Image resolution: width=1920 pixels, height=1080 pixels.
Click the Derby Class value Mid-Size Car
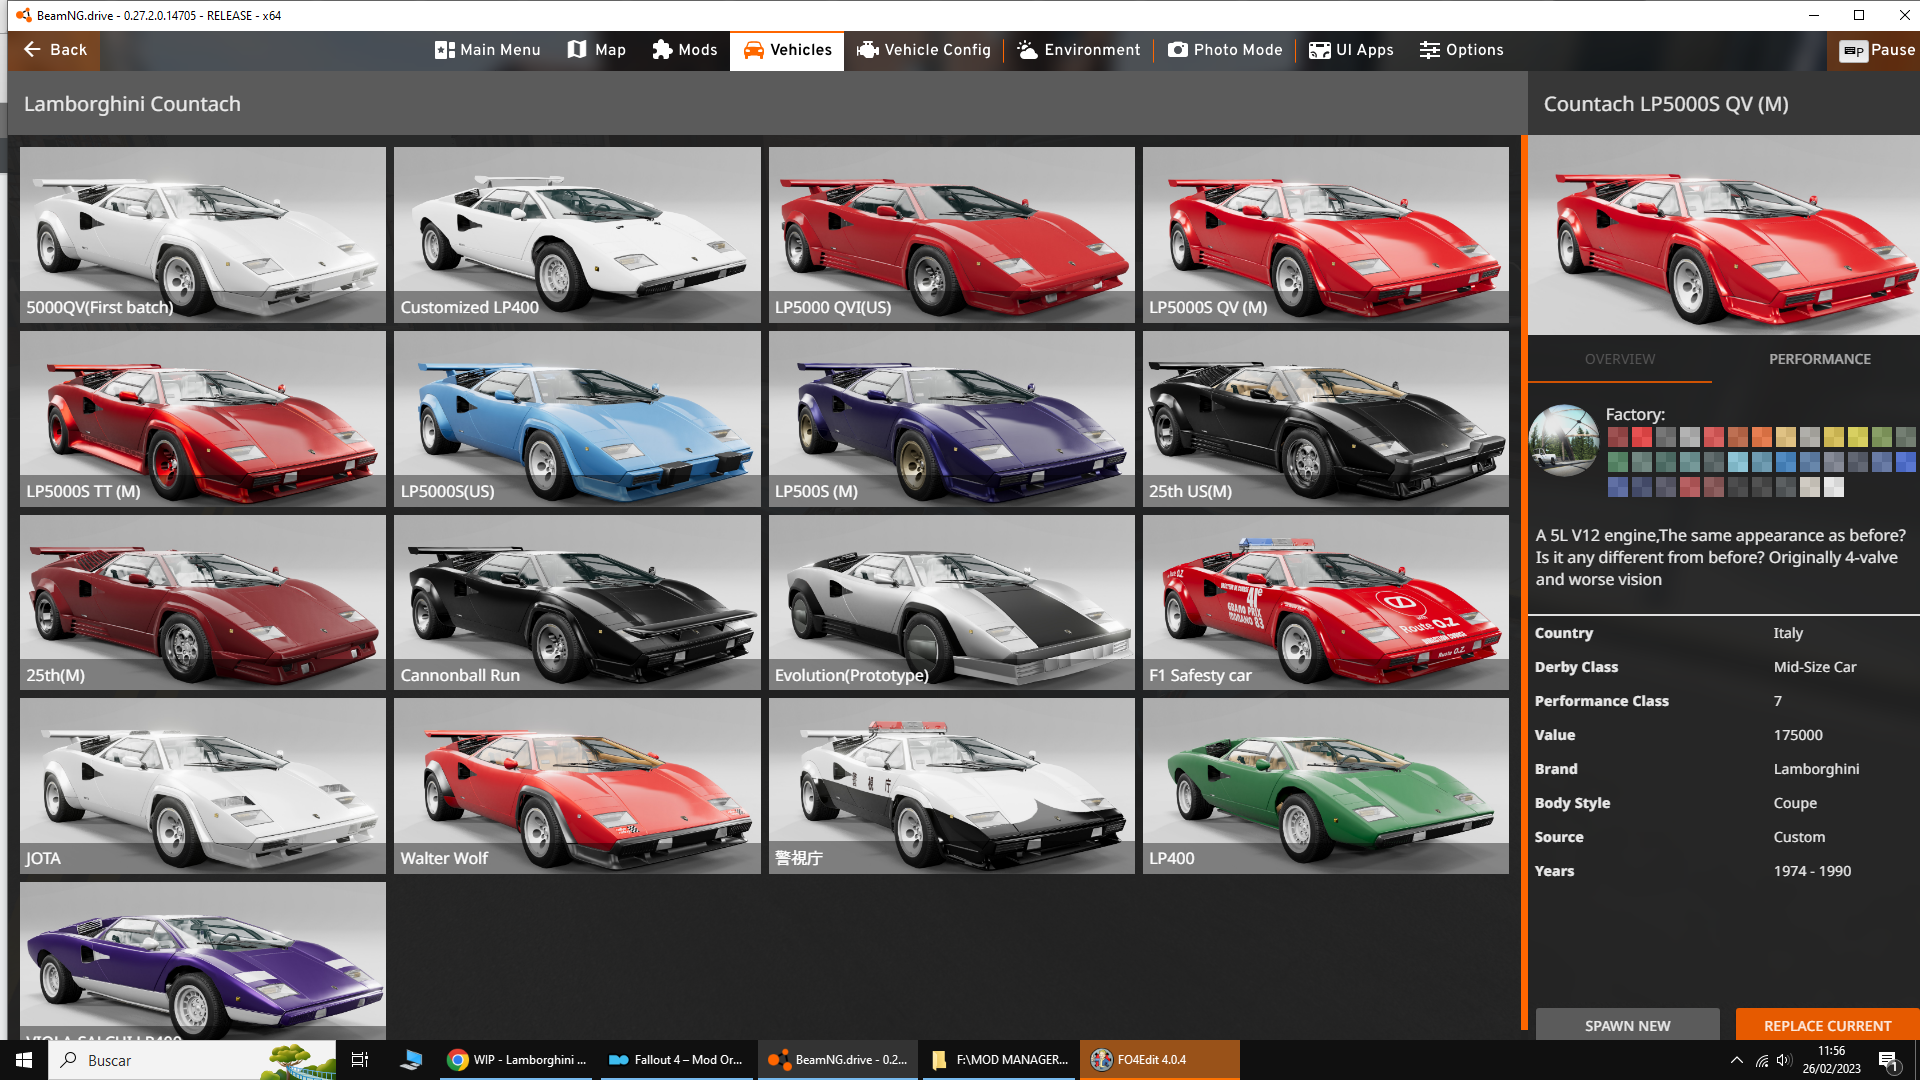[1815, 667]
